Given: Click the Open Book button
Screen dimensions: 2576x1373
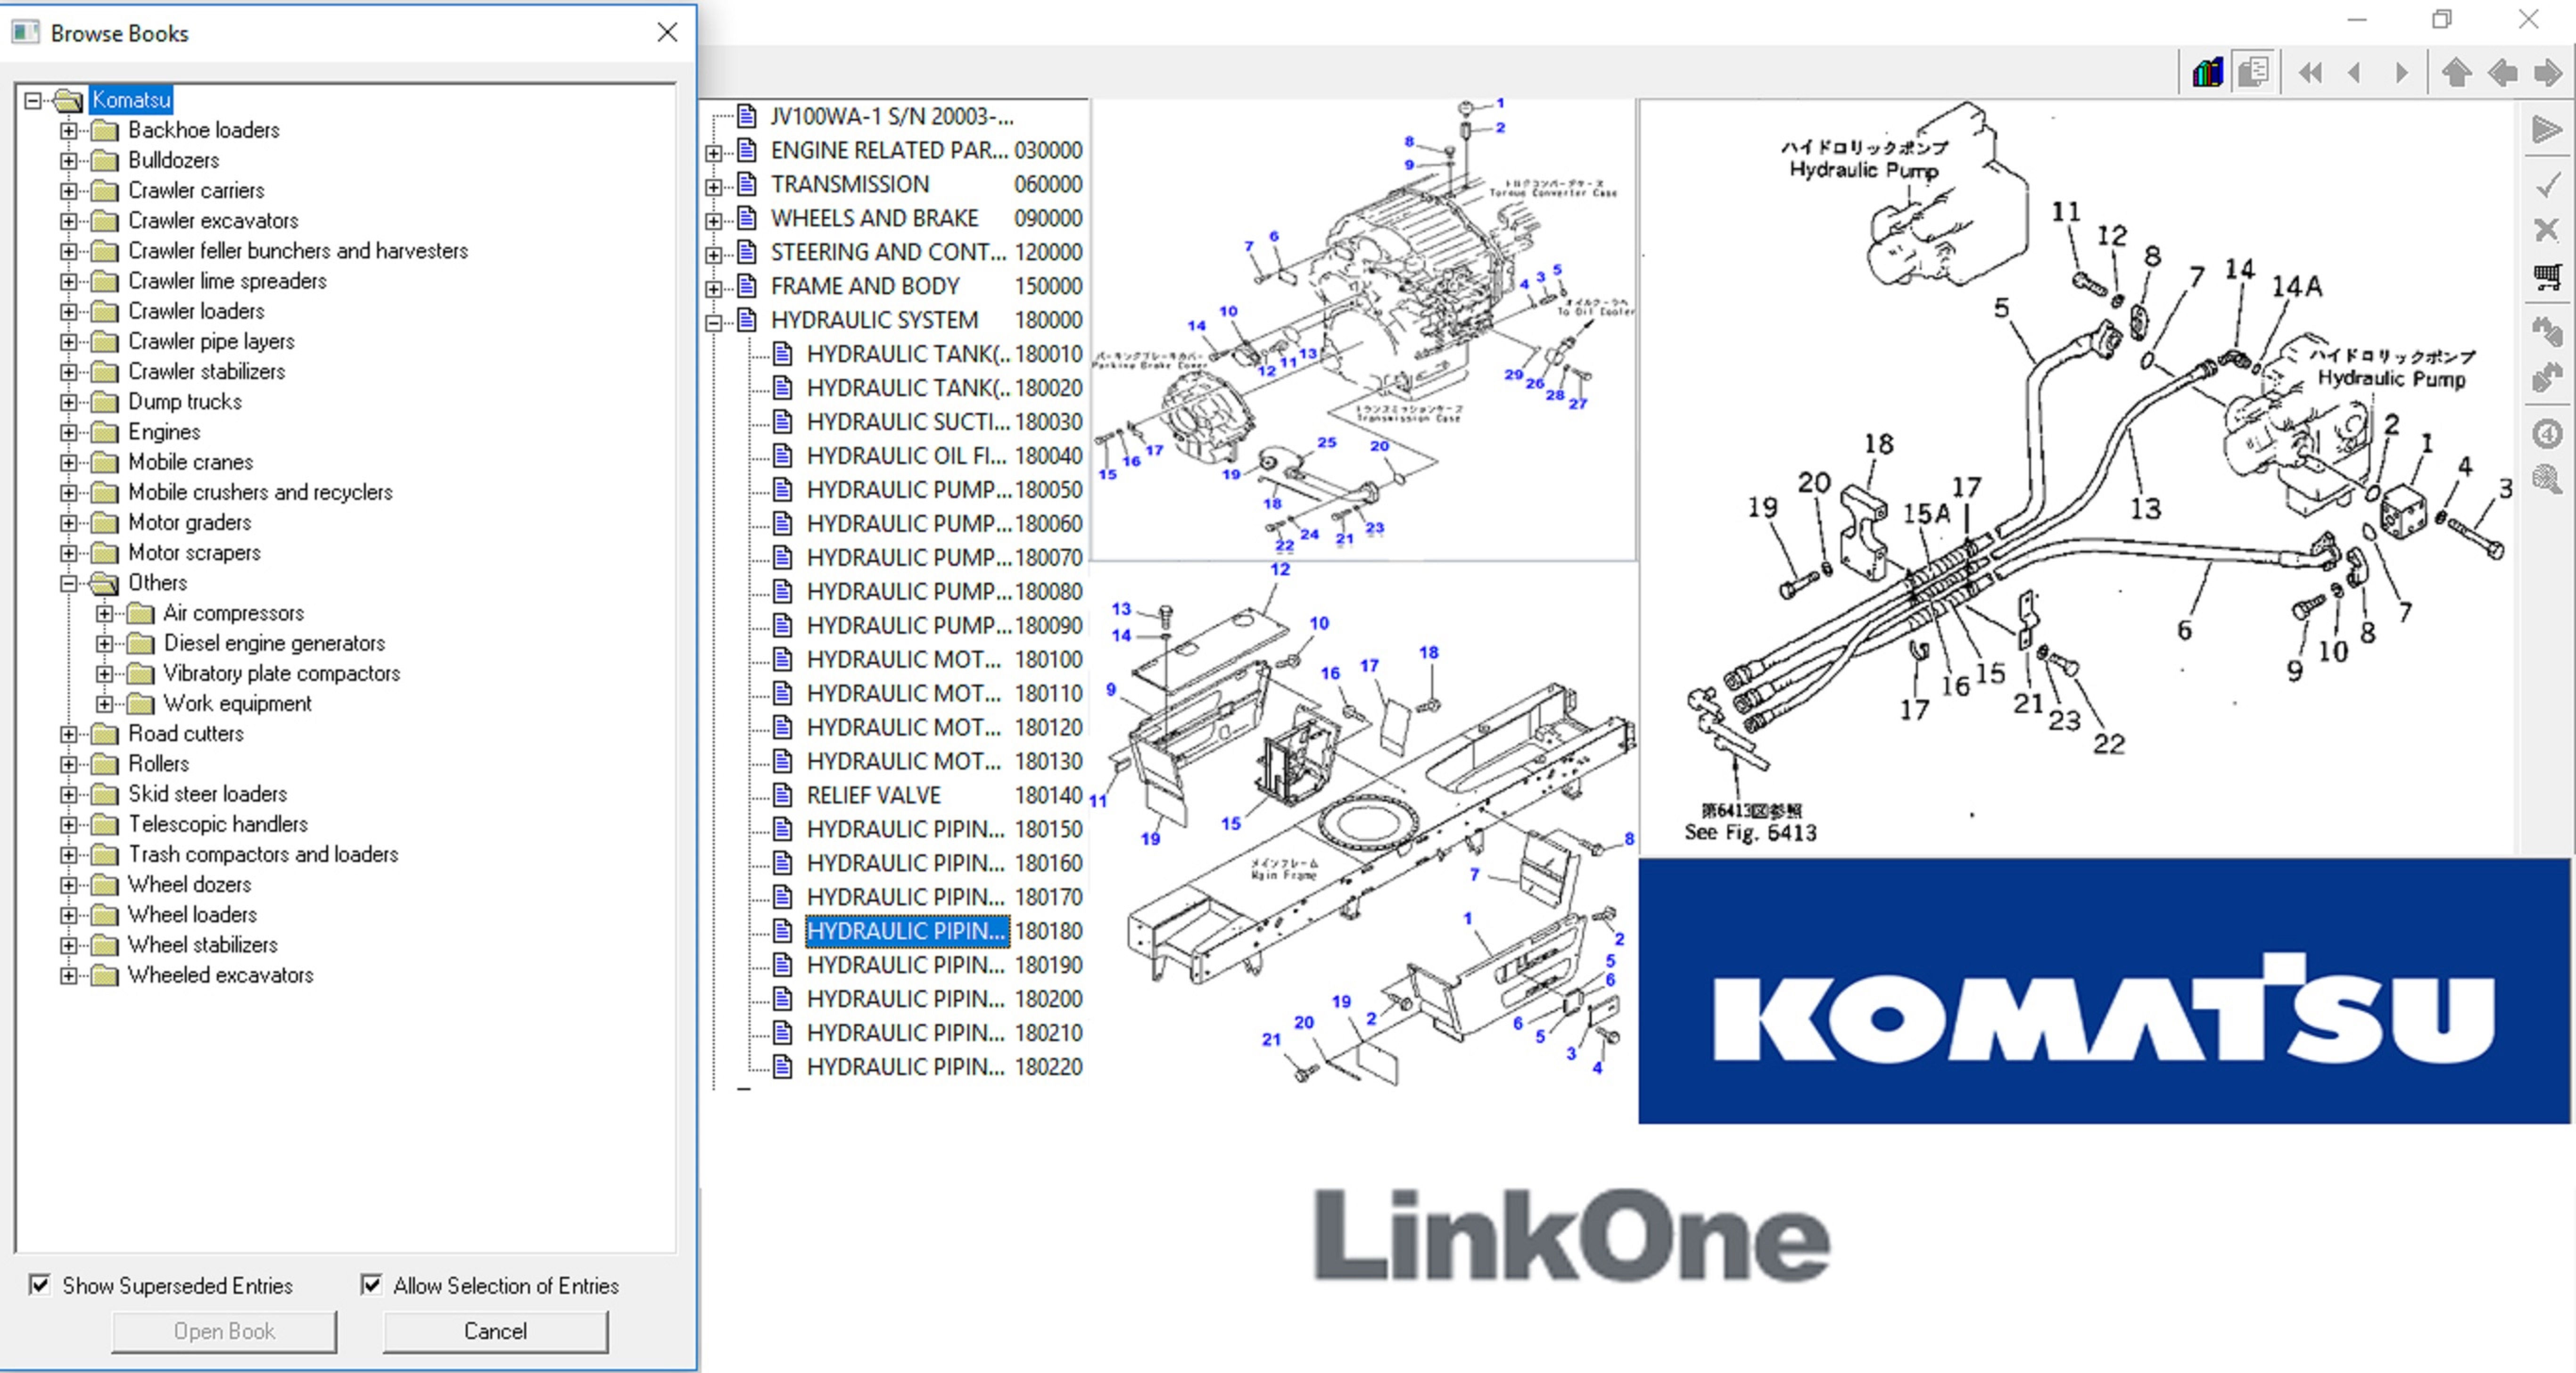Looking at the screenshot, I should coord(224,1331).
